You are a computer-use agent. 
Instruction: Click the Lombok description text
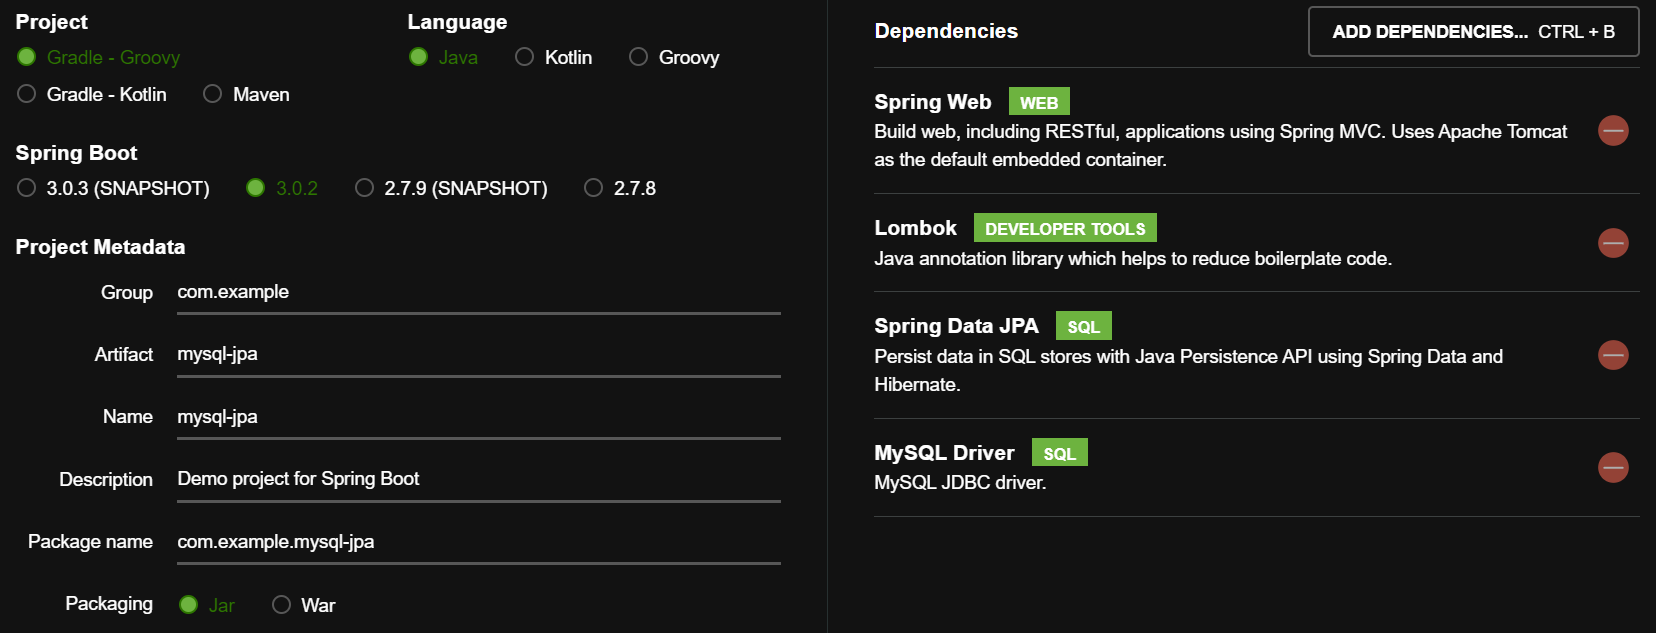pyautogui.click(x=1133, y=258)
